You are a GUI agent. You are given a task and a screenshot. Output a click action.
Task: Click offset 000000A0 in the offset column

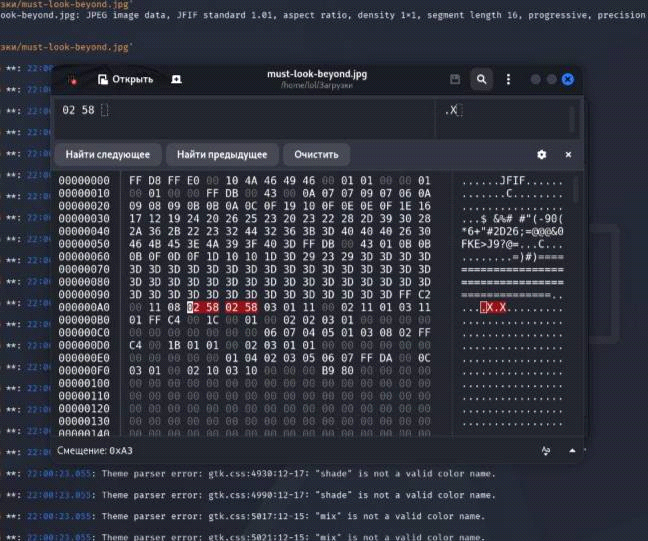point(84,307)
